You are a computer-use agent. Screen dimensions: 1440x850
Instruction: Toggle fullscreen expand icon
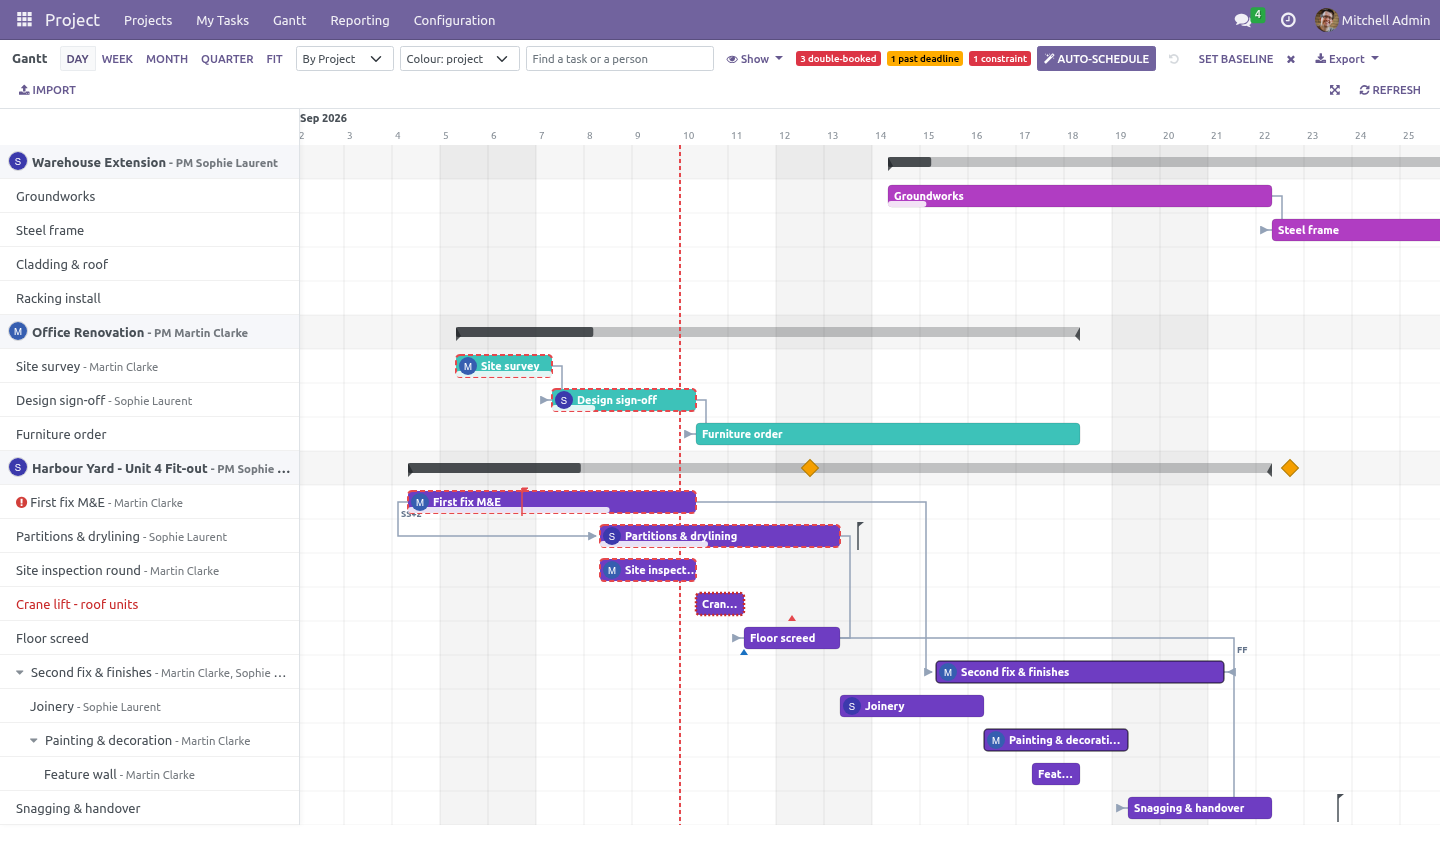[1334, 90]
